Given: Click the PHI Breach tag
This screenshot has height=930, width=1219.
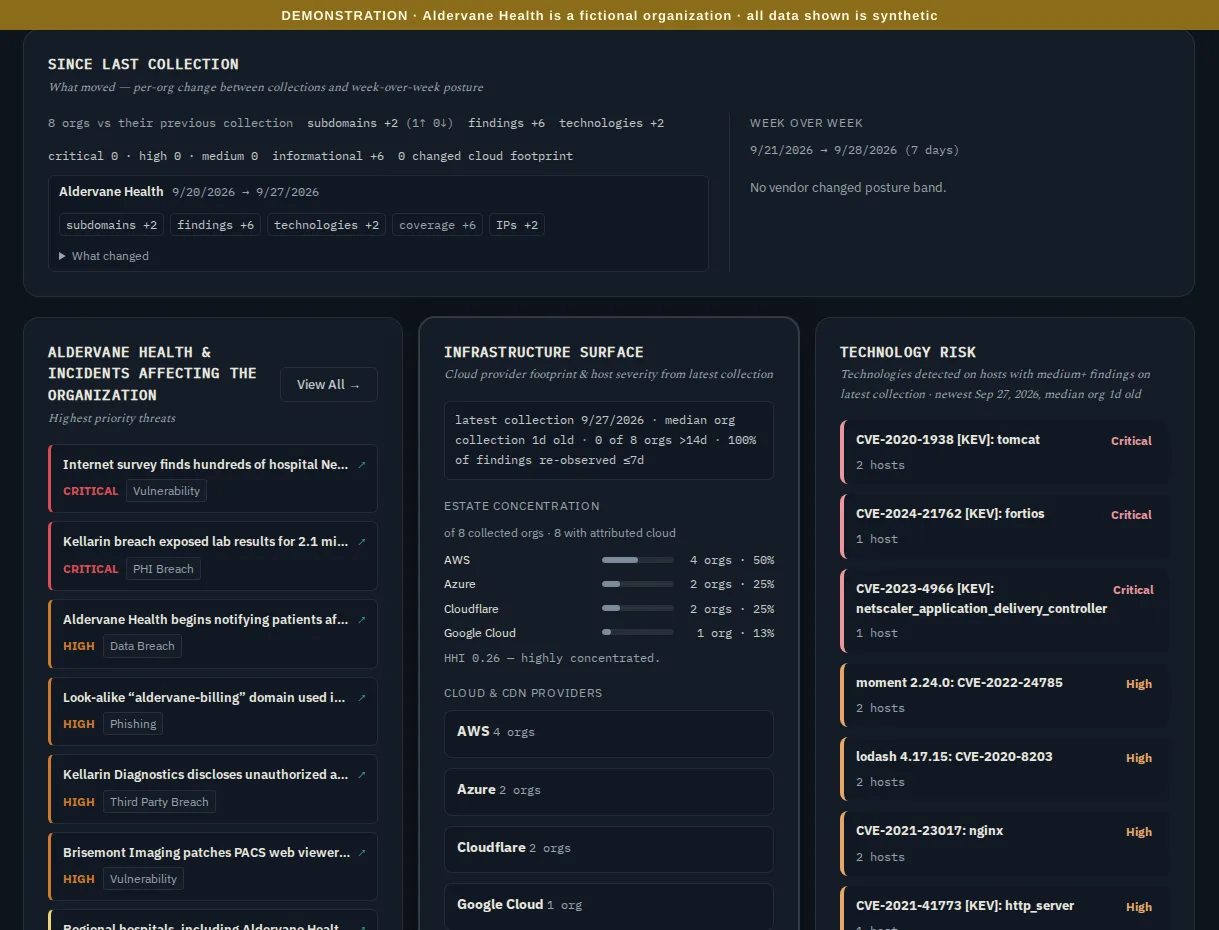Looking at the screenshot, I should pos(163,569).
